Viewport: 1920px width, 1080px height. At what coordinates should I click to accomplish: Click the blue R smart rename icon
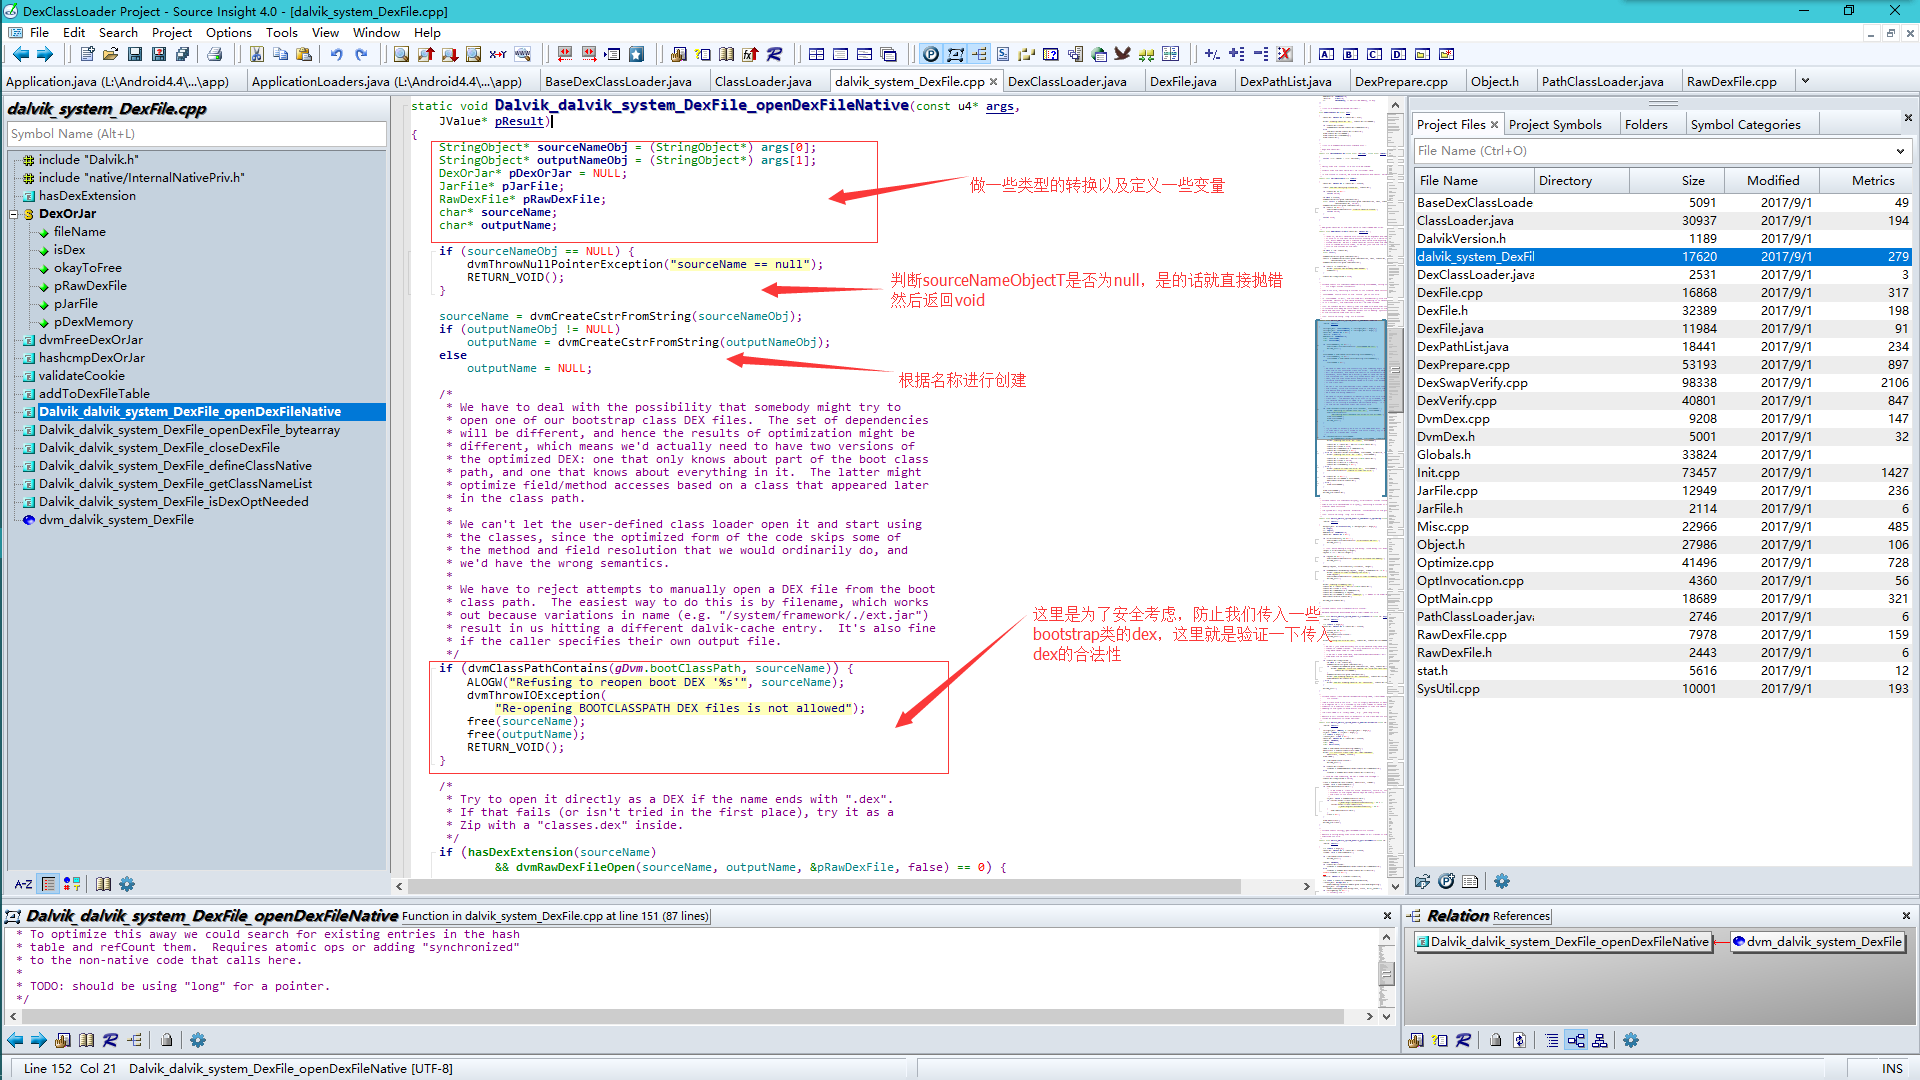774,55
